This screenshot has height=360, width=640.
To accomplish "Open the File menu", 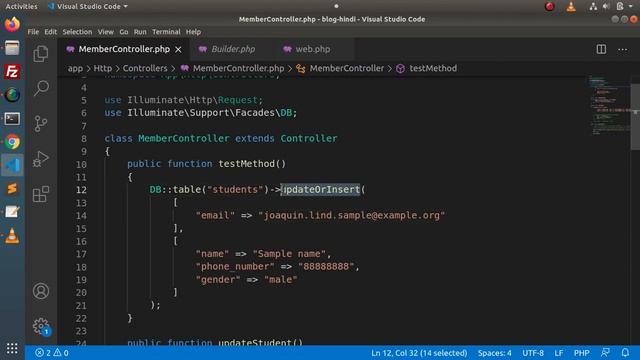I will pos(33,32).
